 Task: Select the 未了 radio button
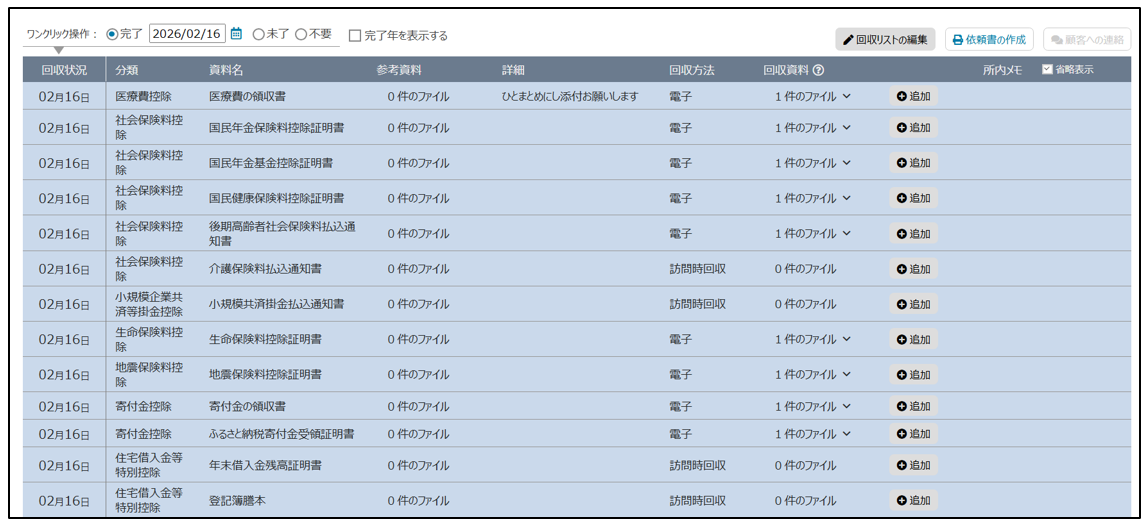(259, 34)
